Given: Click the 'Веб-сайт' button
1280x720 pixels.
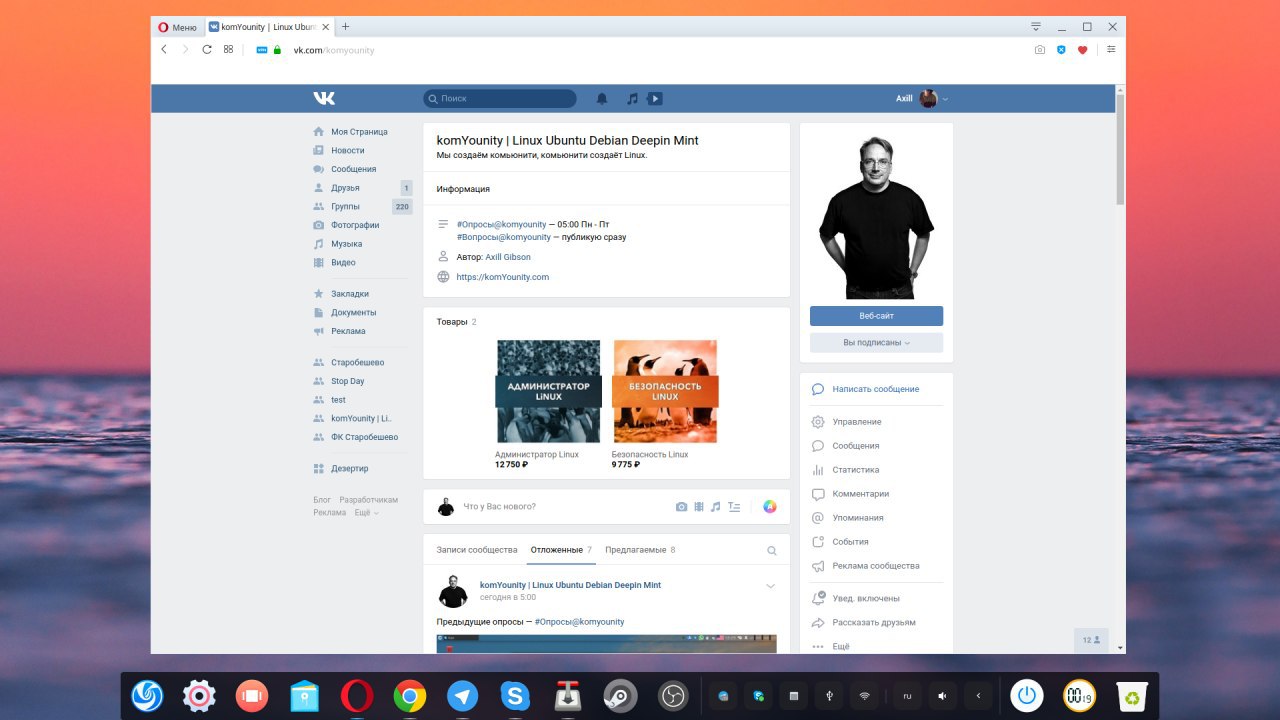Looking at the screenshot, I should tap(876, 316).
